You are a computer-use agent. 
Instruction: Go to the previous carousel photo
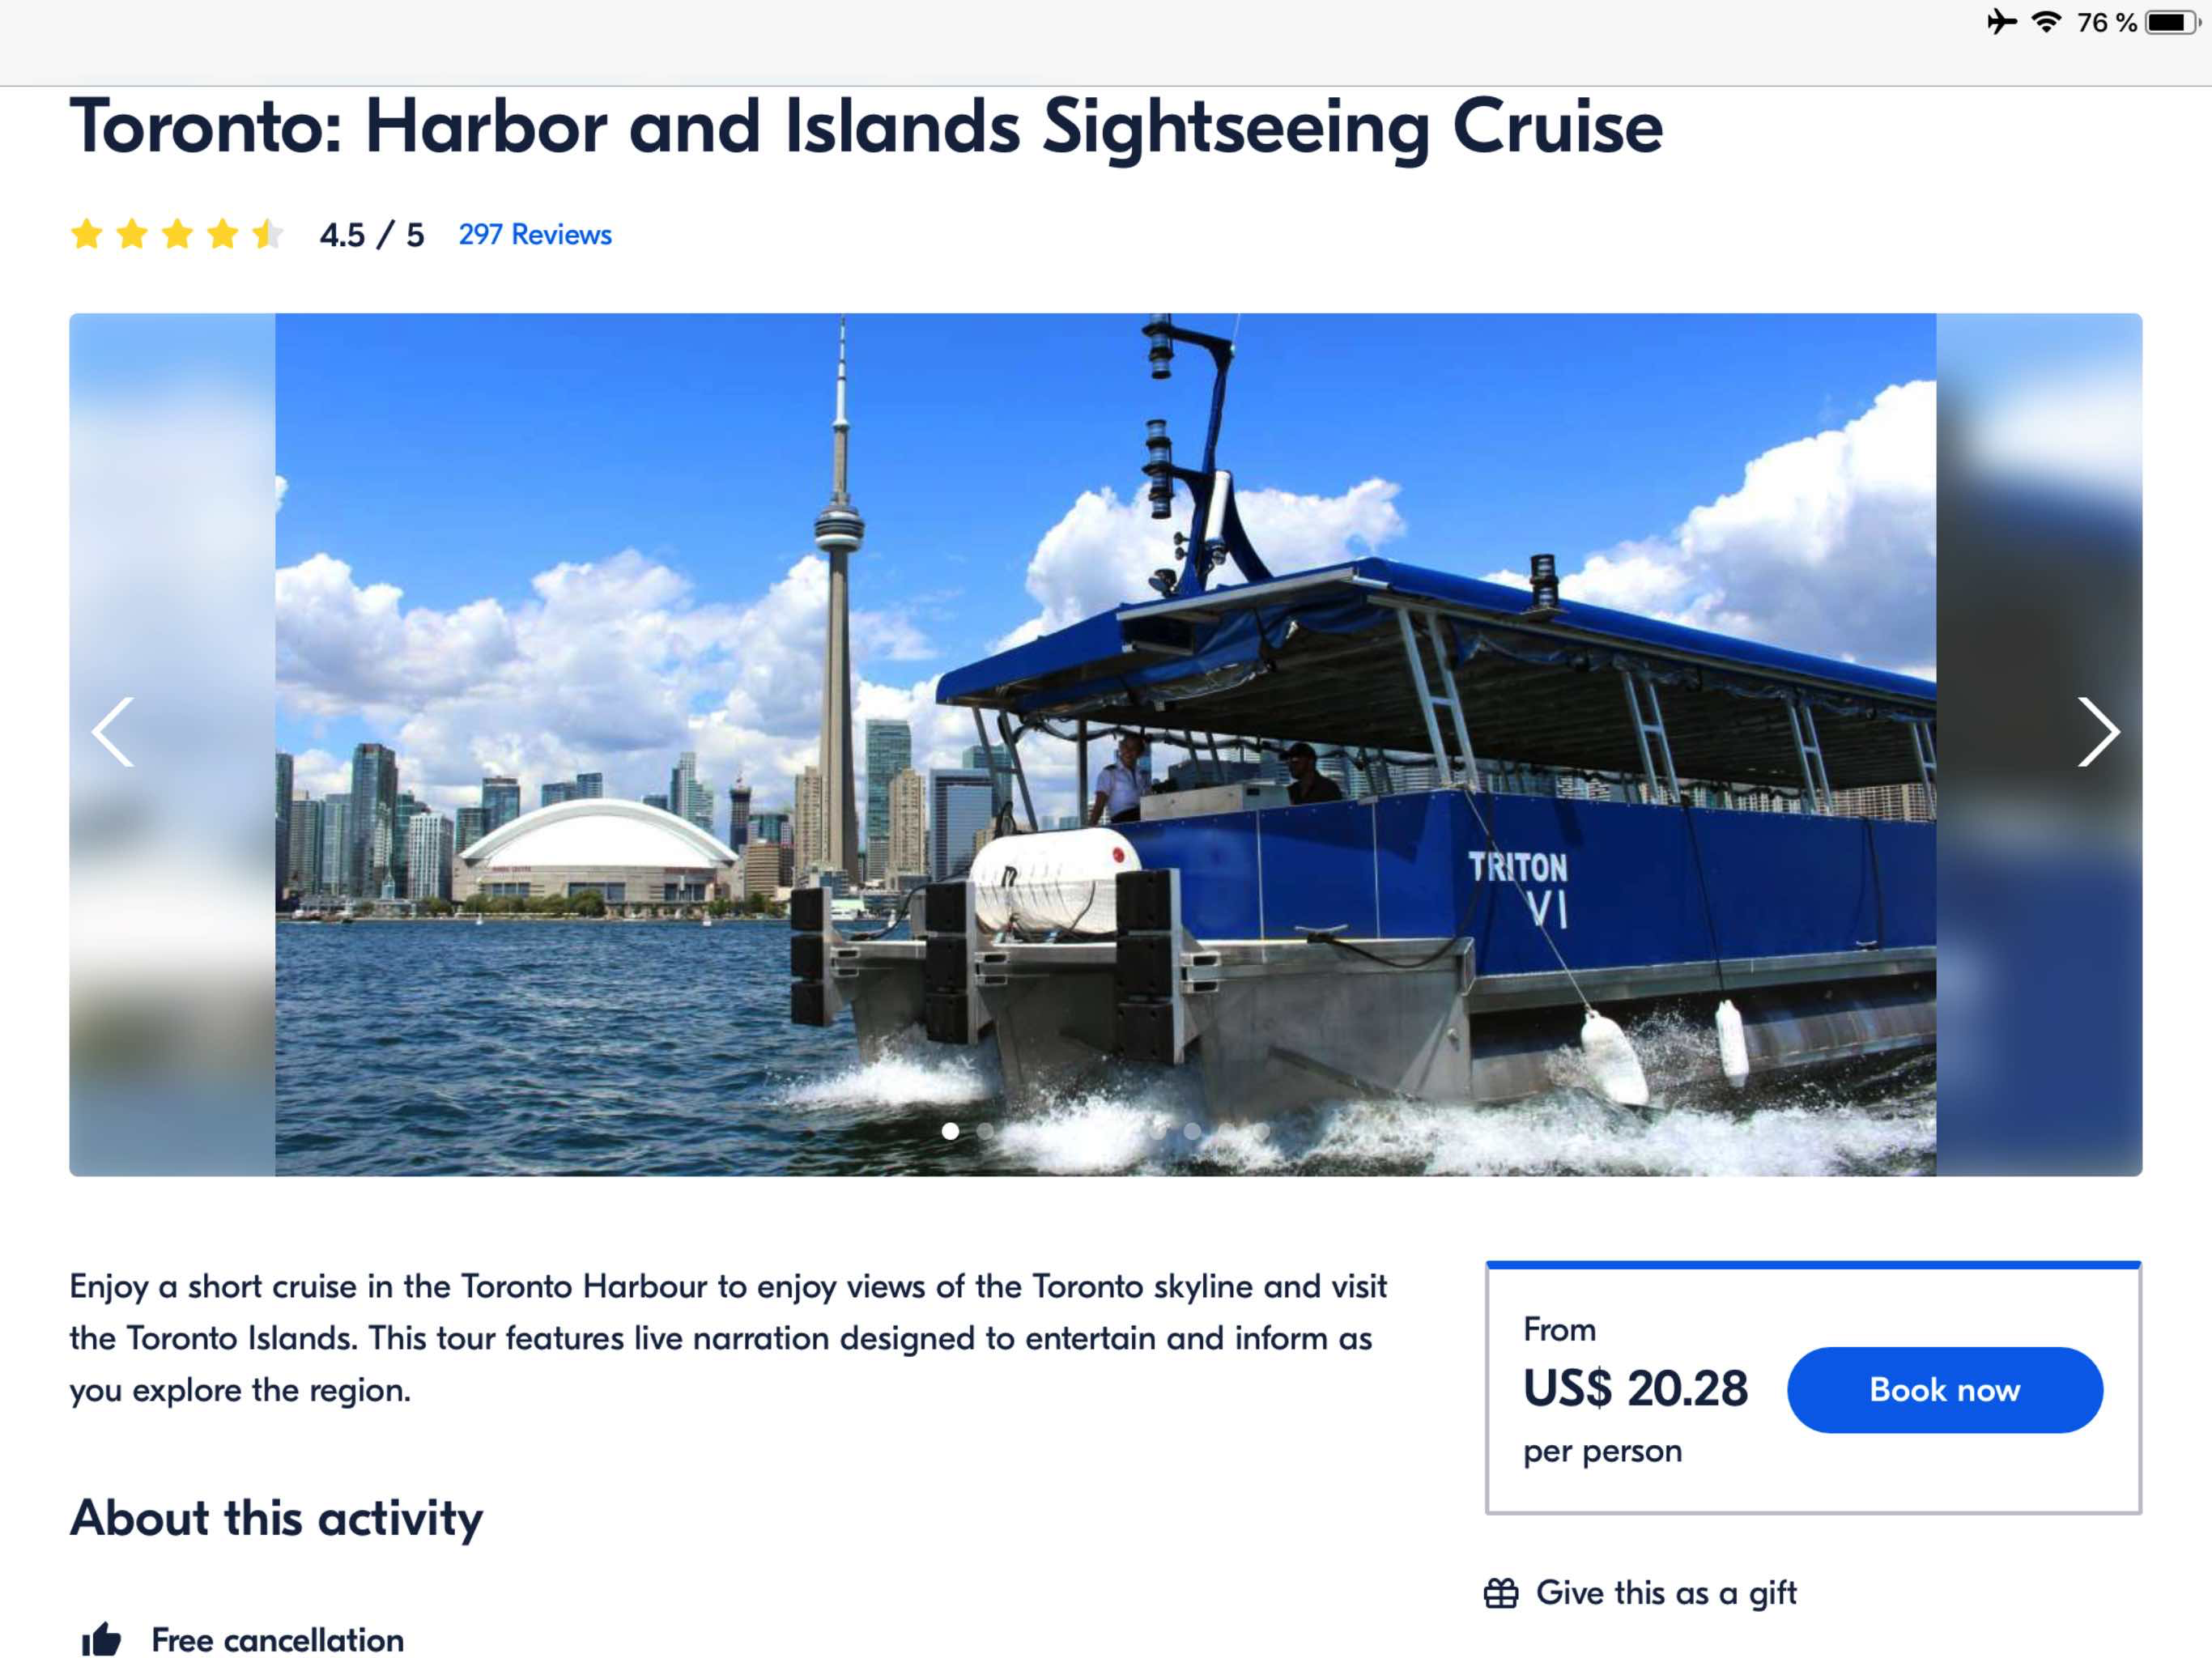(113, 732)
